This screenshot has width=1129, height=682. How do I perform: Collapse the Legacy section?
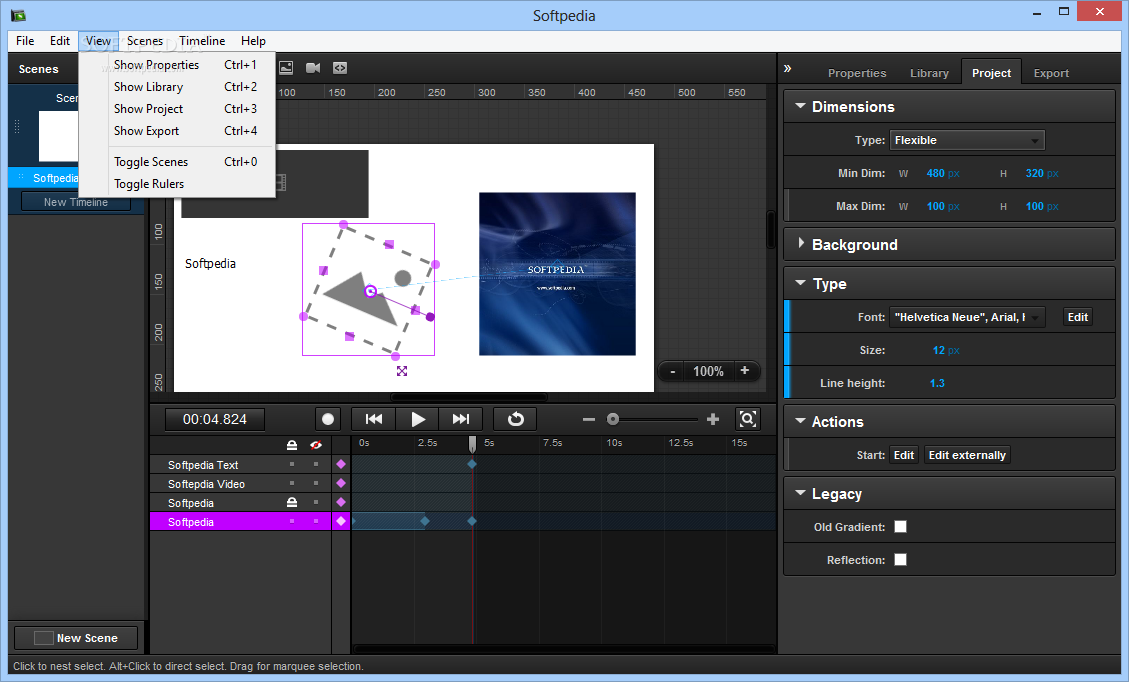[800, 493]
